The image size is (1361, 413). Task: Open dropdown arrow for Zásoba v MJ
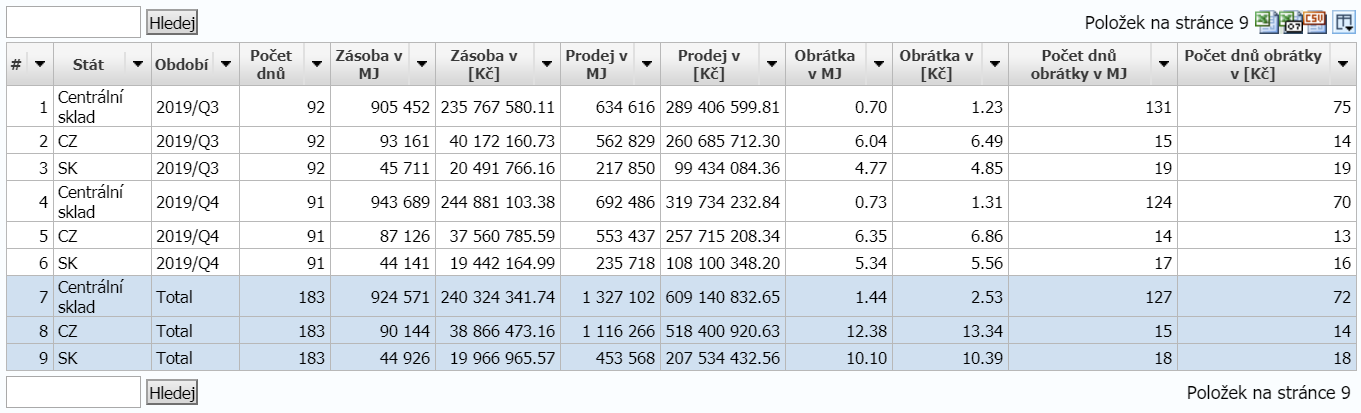point(420,64)
